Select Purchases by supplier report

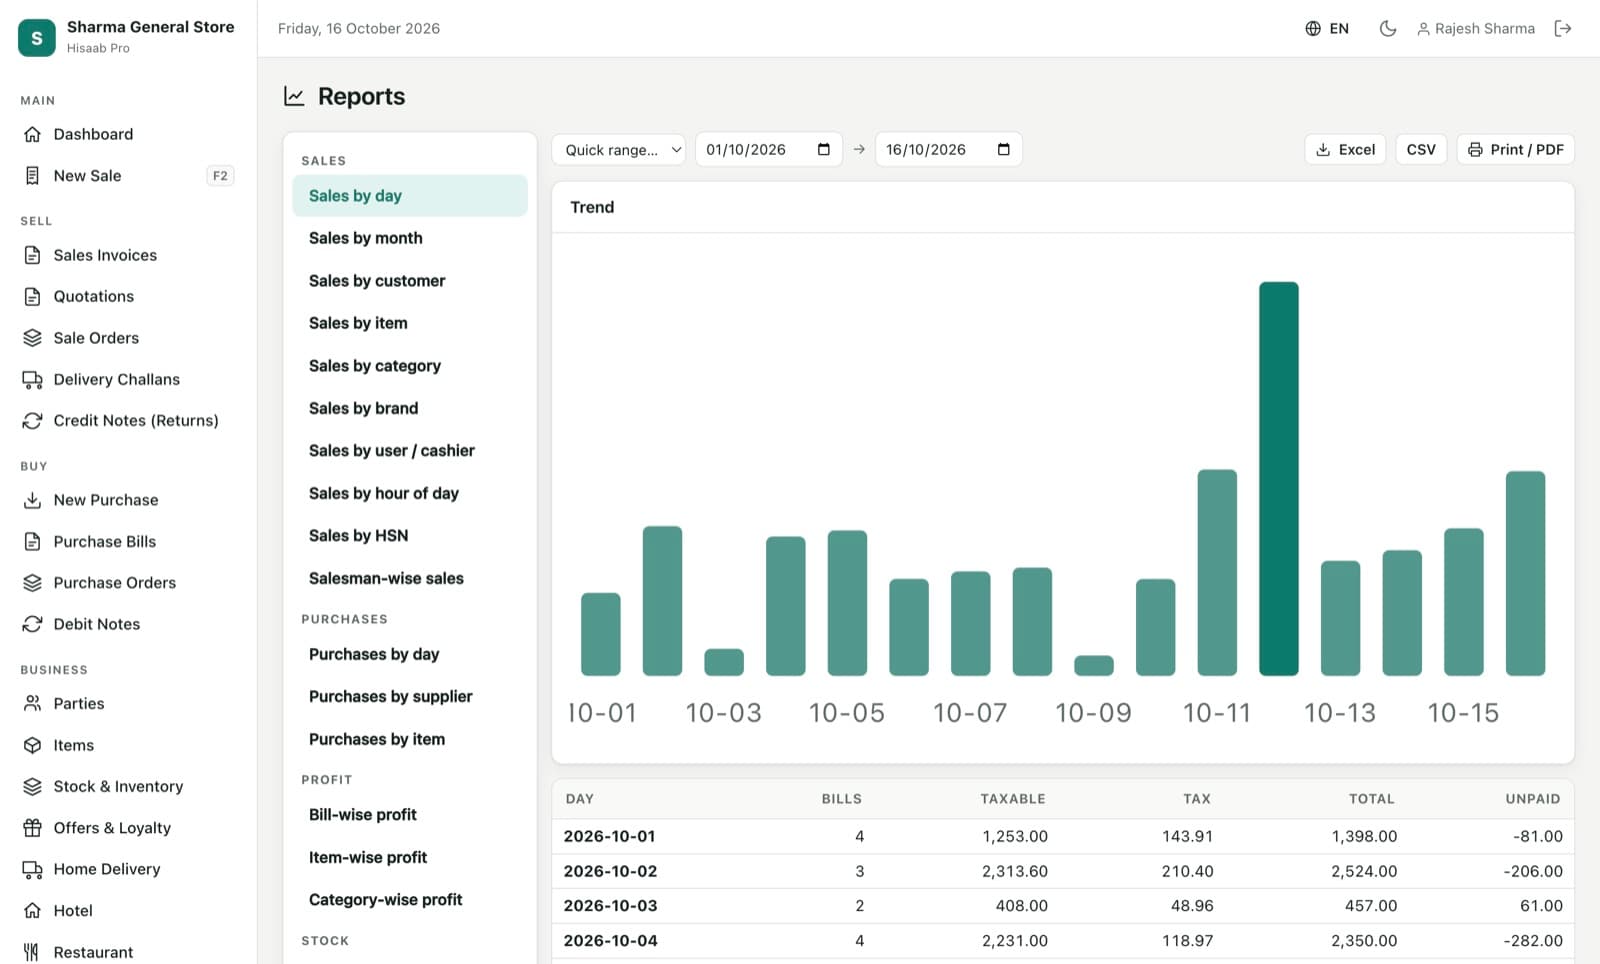[410, 696]
